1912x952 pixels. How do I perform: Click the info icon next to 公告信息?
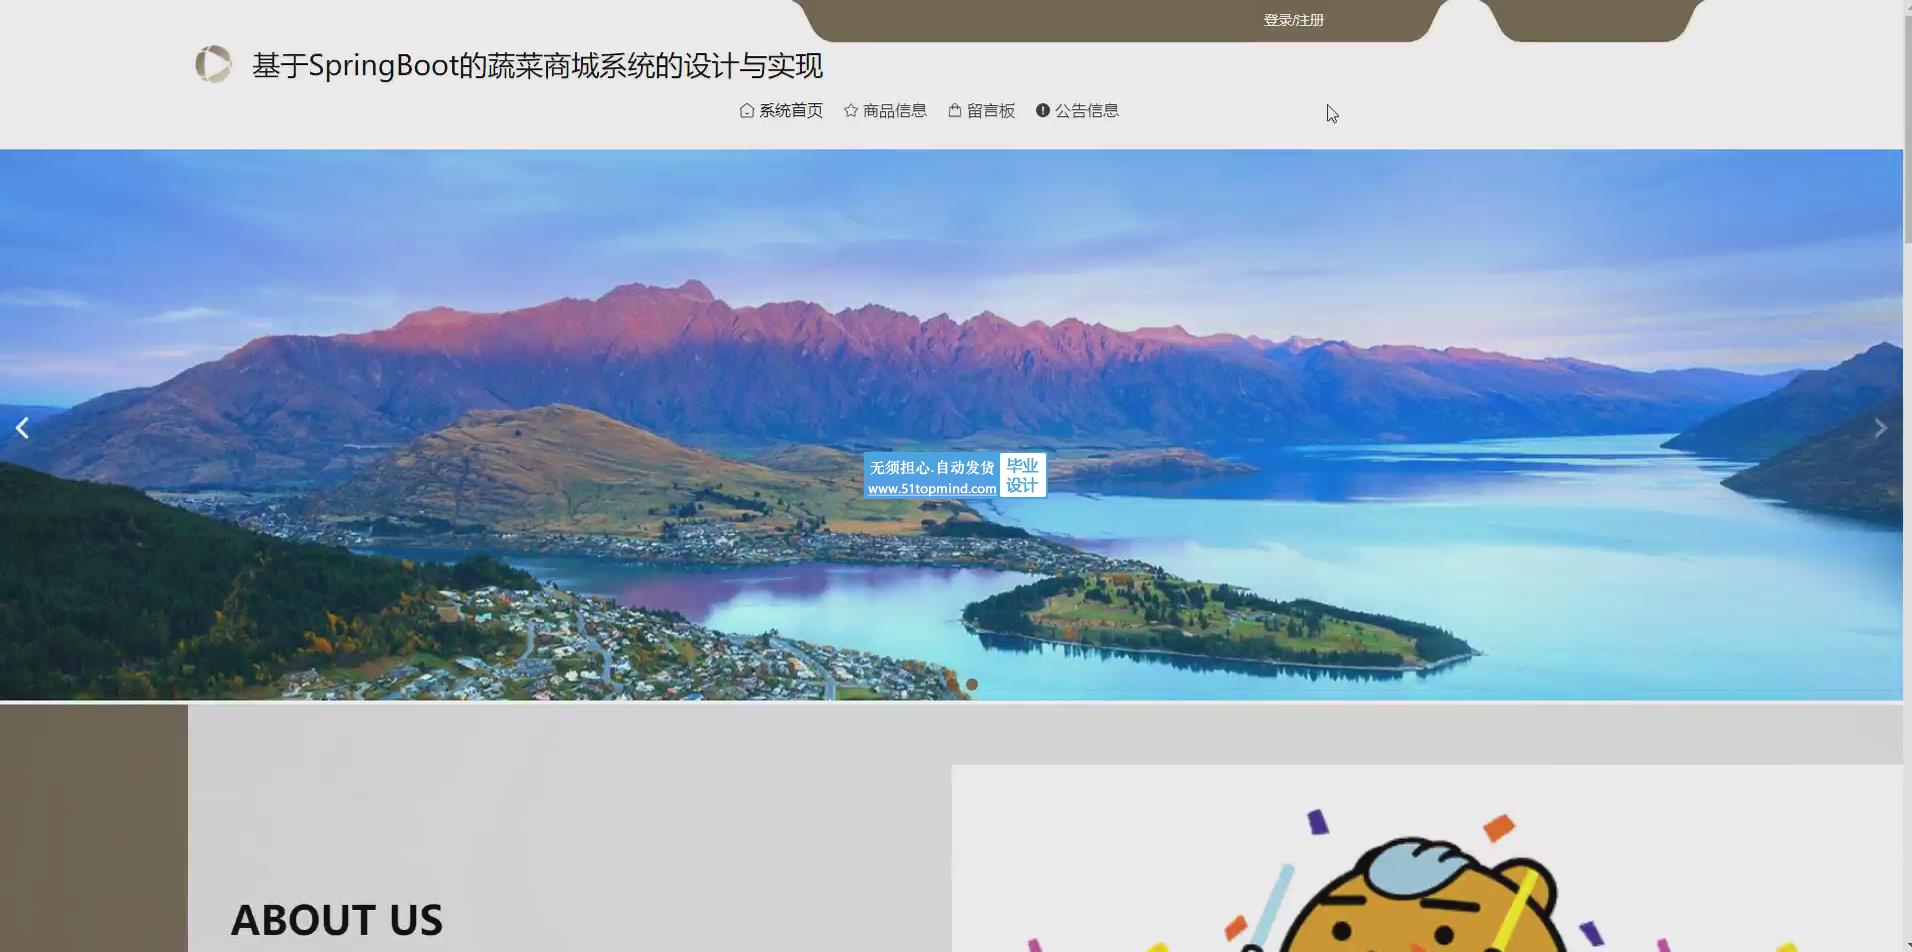tap(1043, 110)
